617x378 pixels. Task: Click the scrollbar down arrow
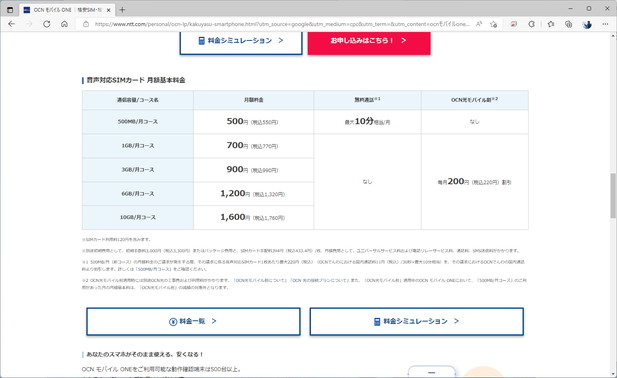pyautogui.click(x=613, y=374)
